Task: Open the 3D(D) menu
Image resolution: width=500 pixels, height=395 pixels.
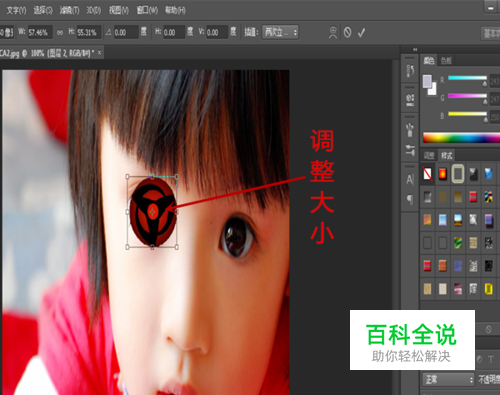Action: pos(94,10)
